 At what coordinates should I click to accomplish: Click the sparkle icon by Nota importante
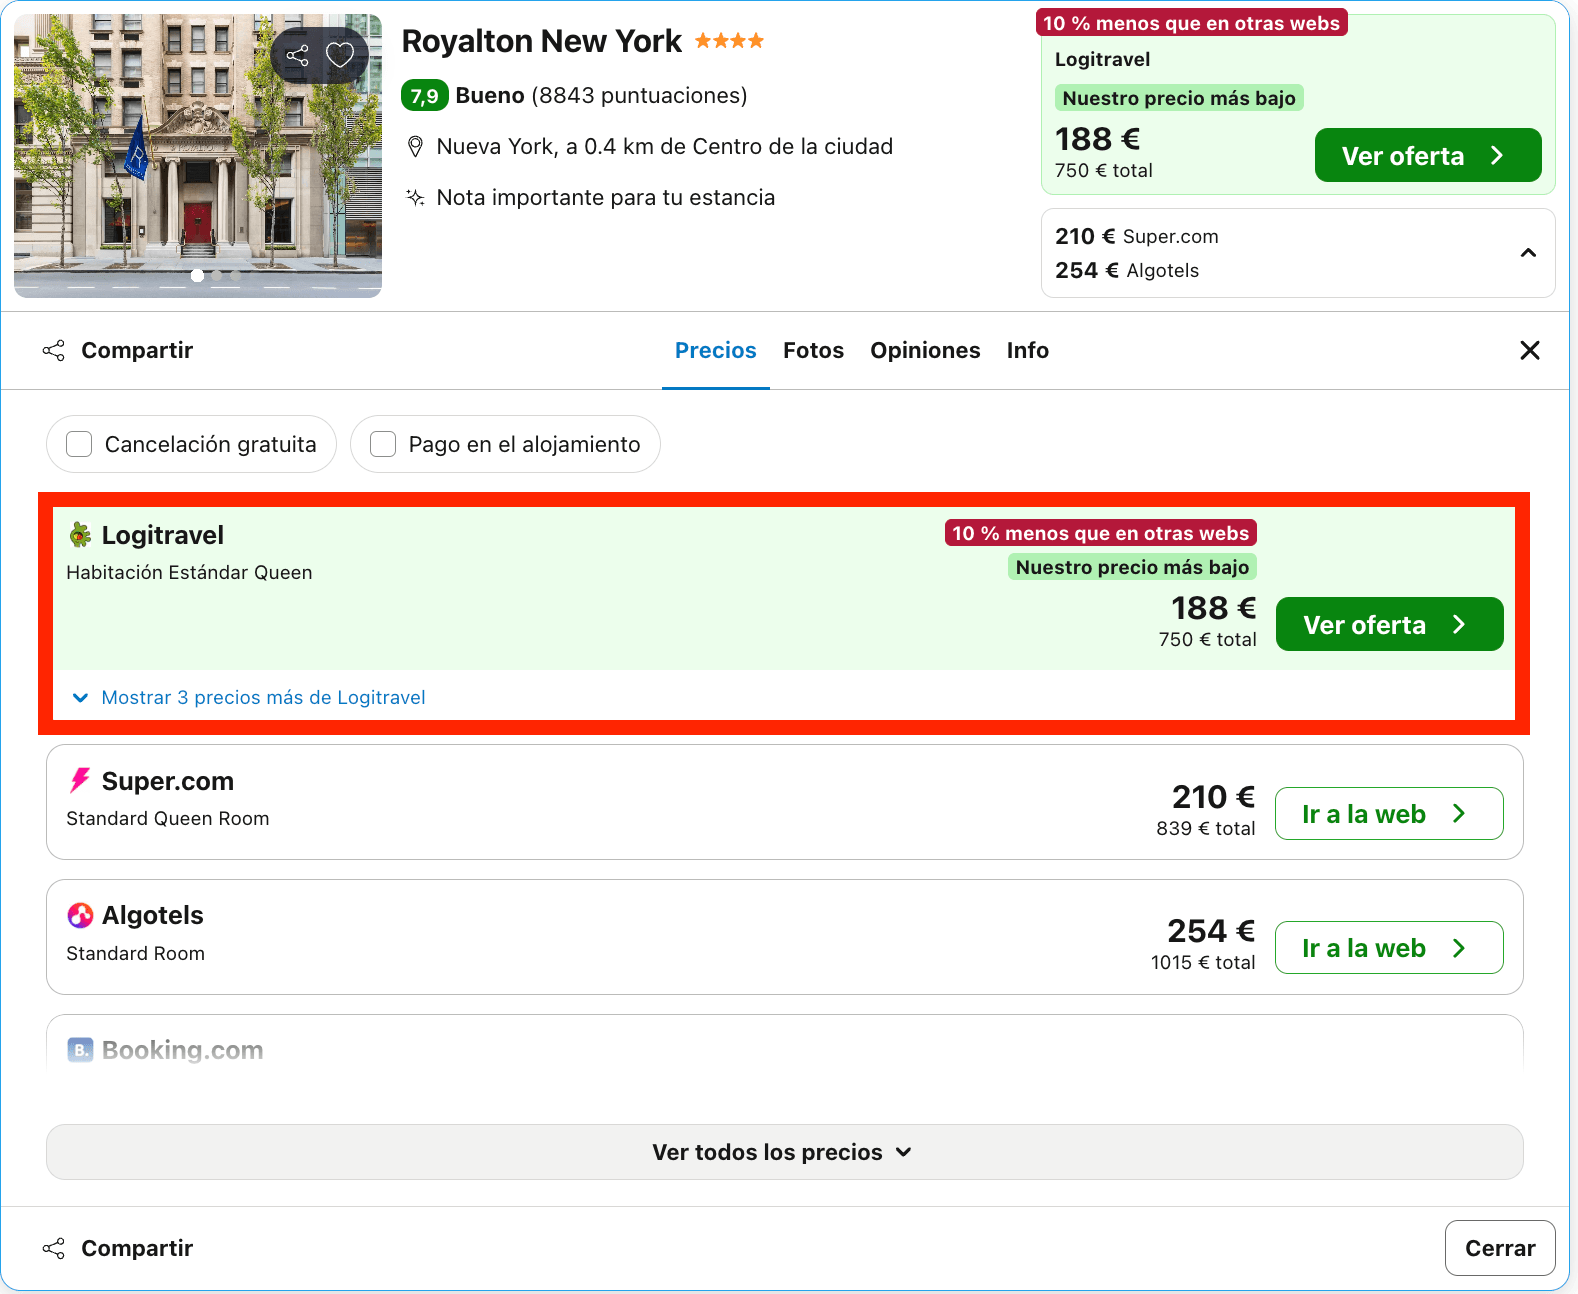pos(415,197)
